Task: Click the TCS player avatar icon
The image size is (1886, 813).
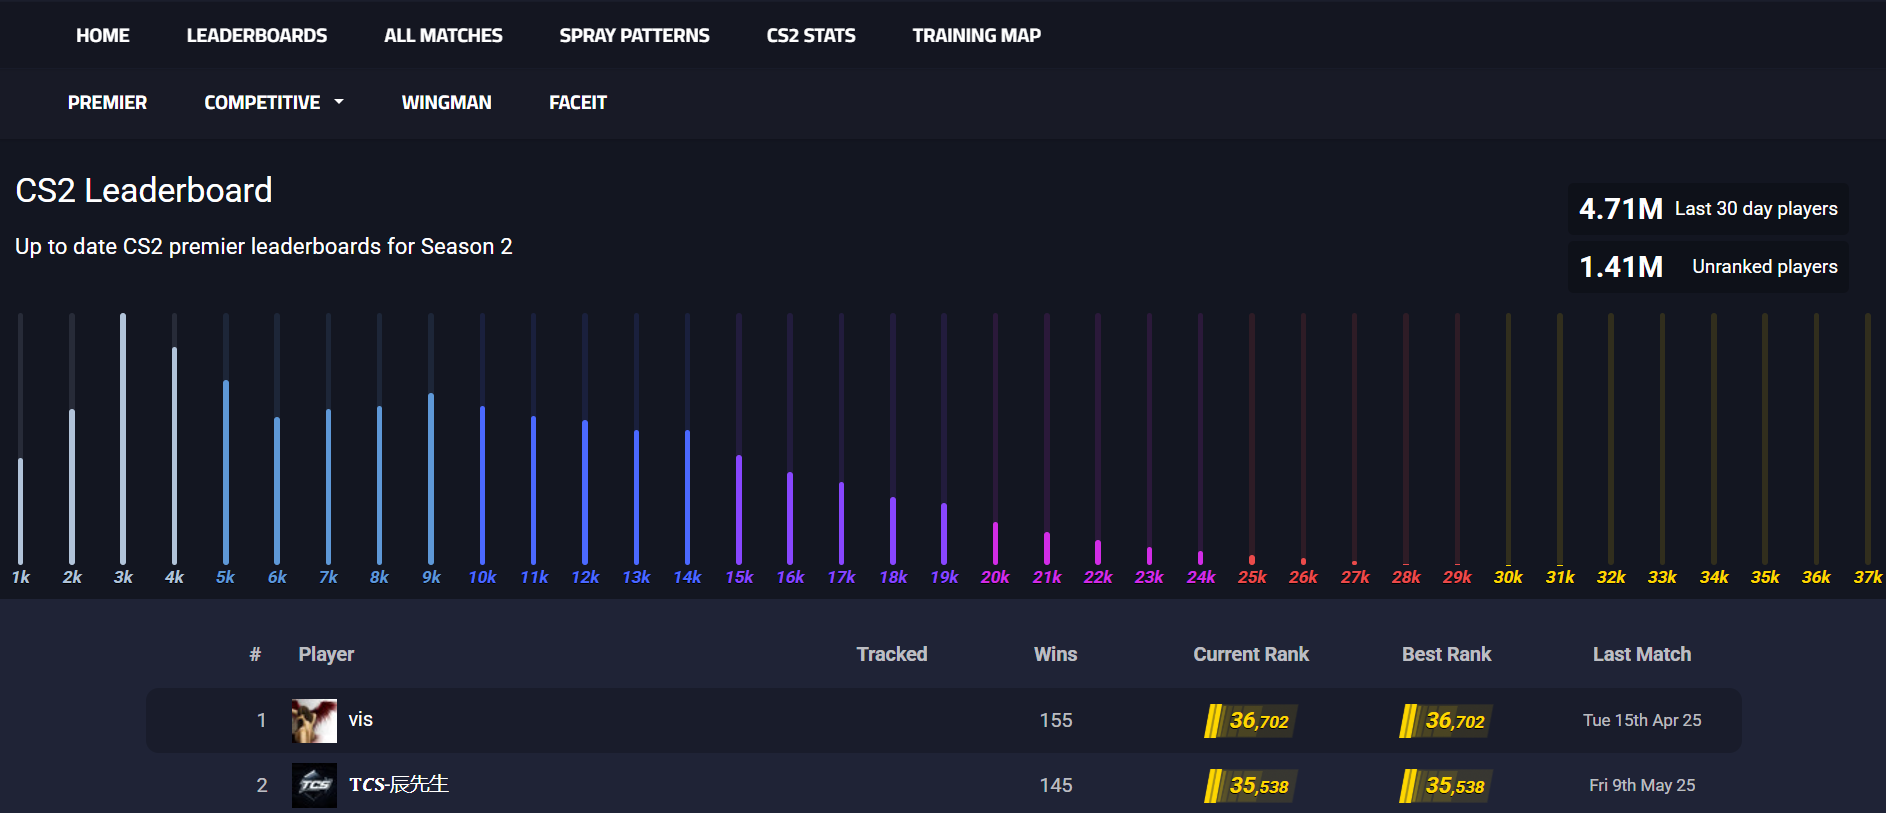Action: (x=314, y=785)
